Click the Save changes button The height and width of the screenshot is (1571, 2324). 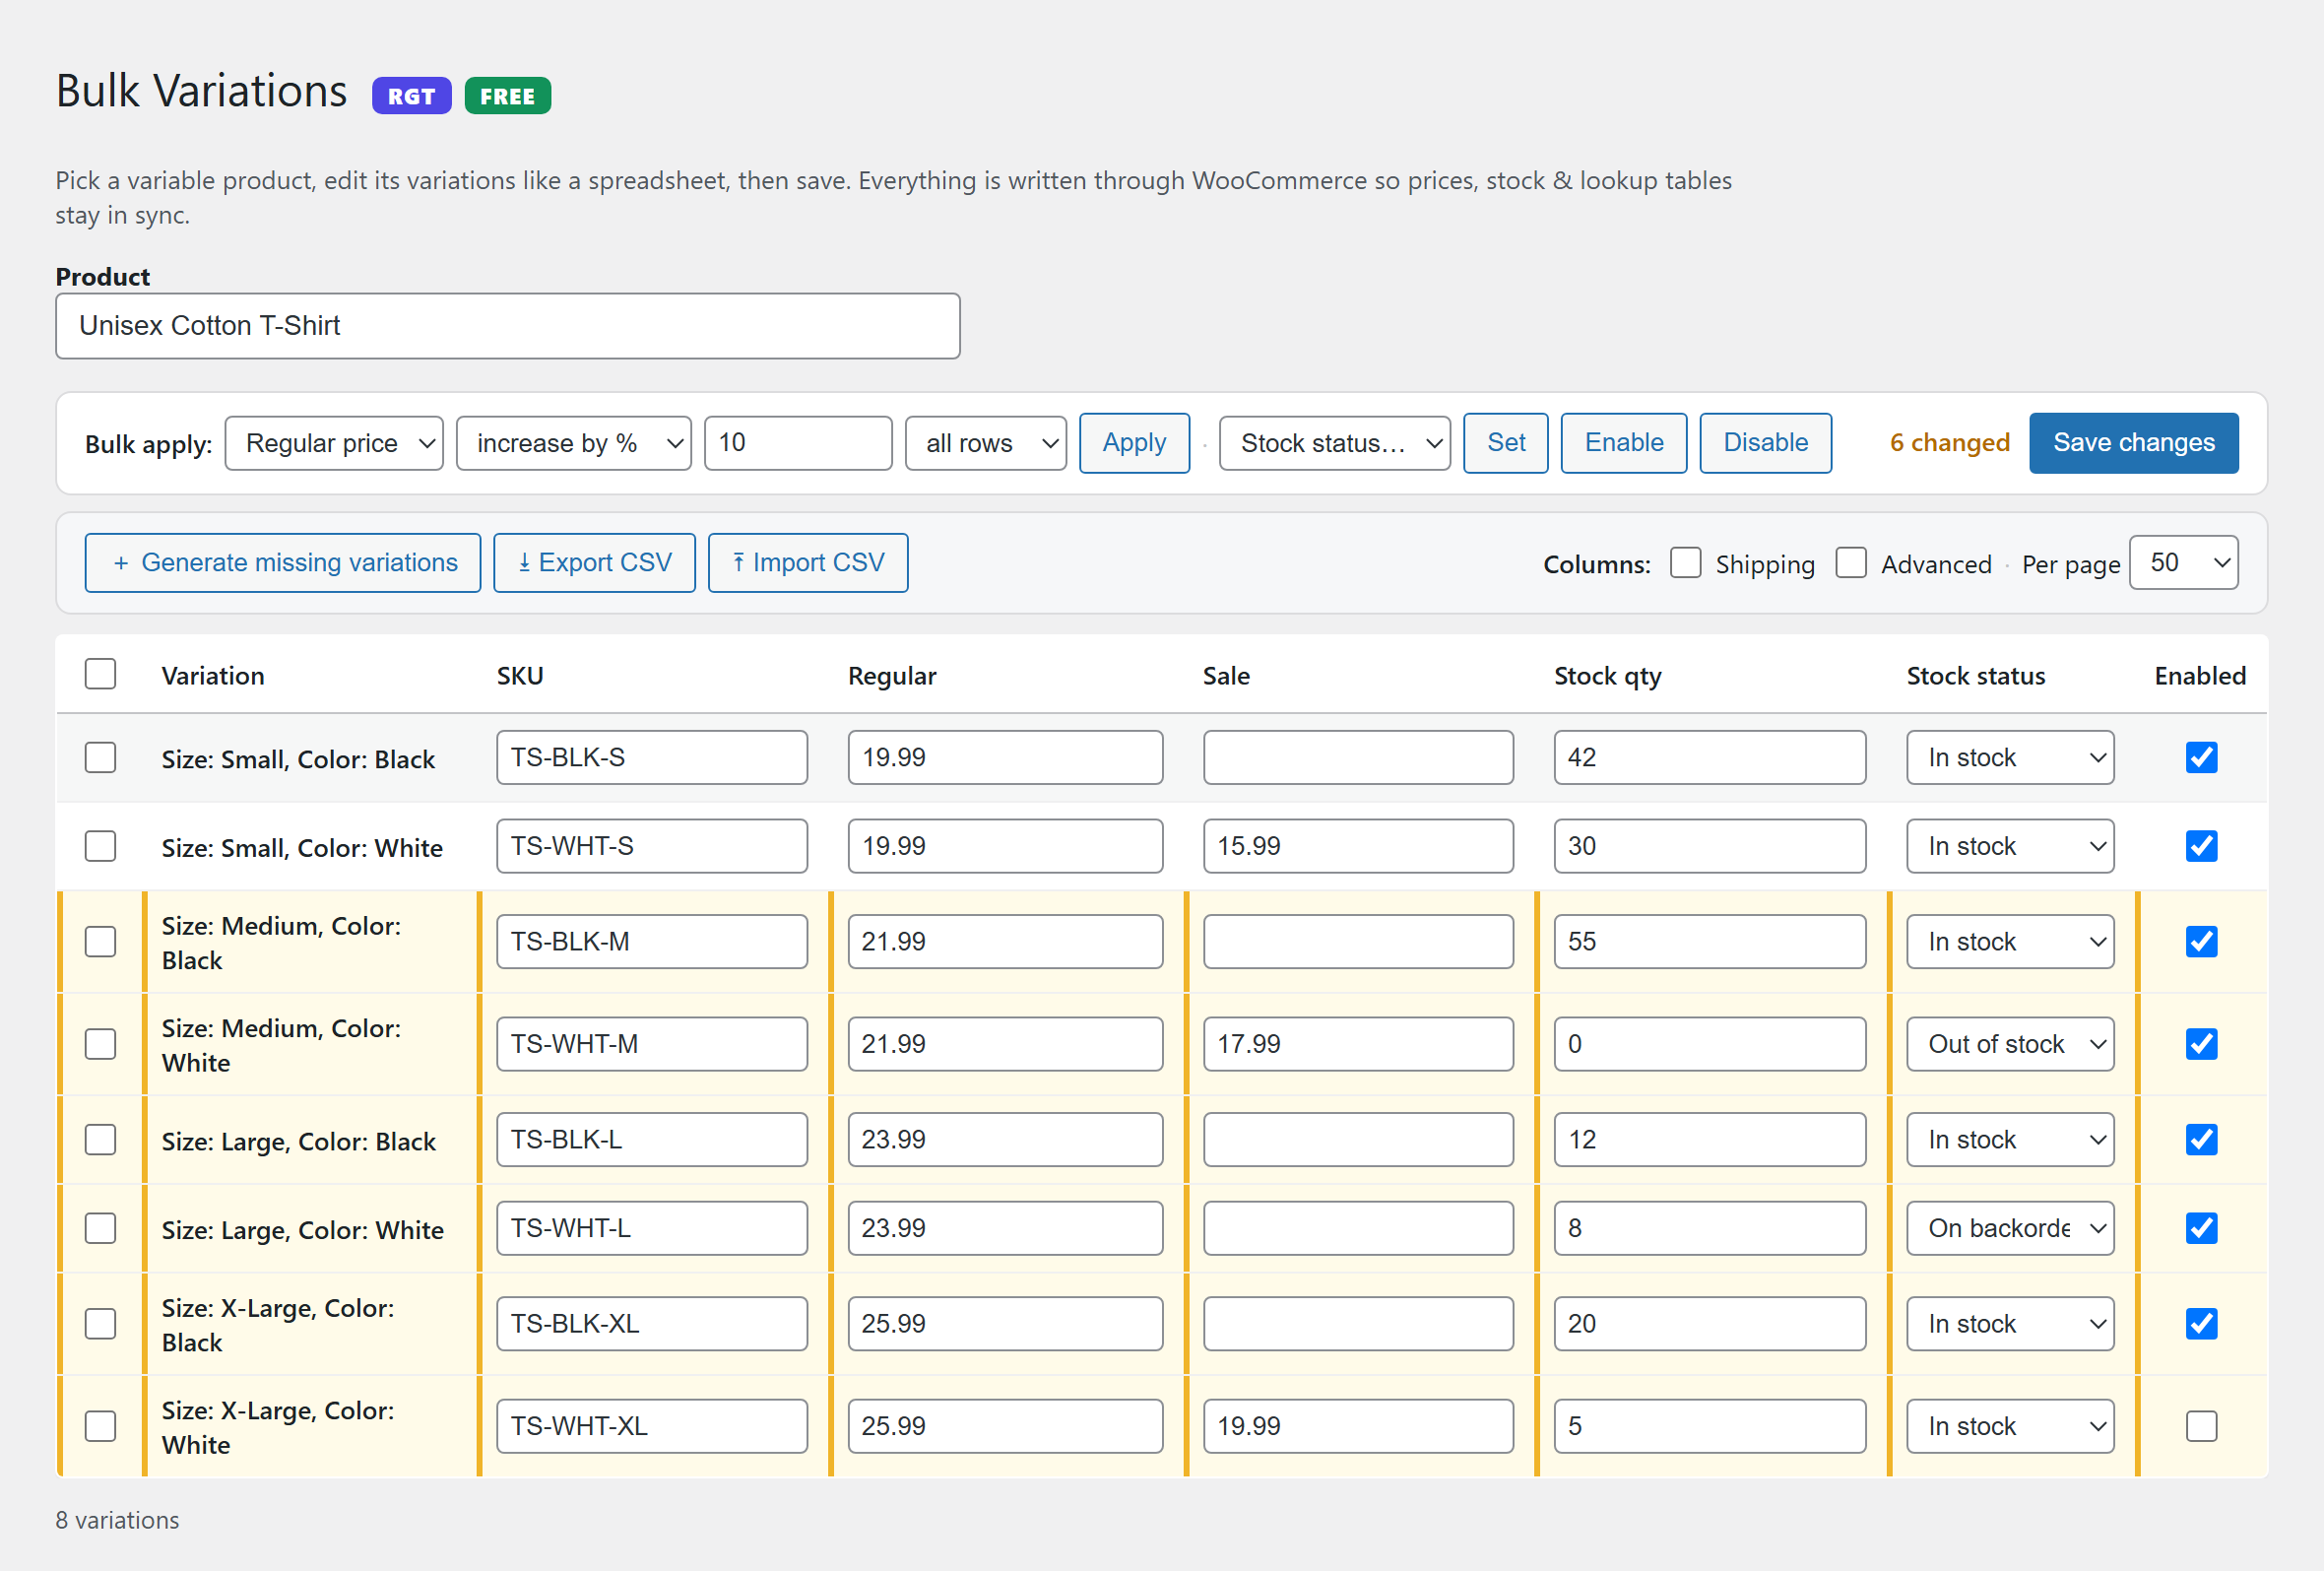tap(2134, 443)
